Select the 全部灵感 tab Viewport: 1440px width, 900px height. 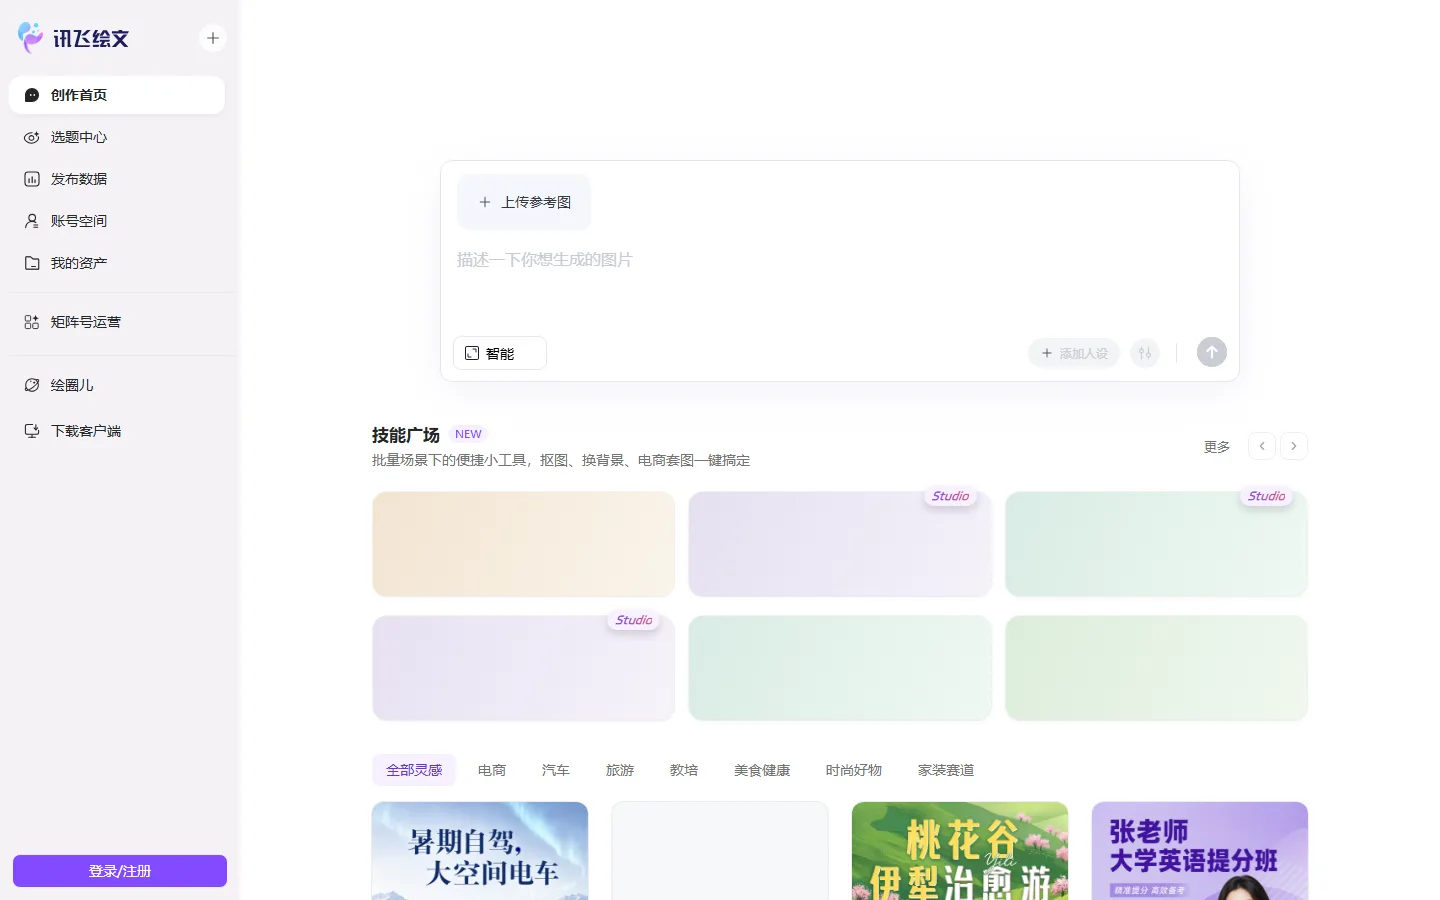coord(414,770)
